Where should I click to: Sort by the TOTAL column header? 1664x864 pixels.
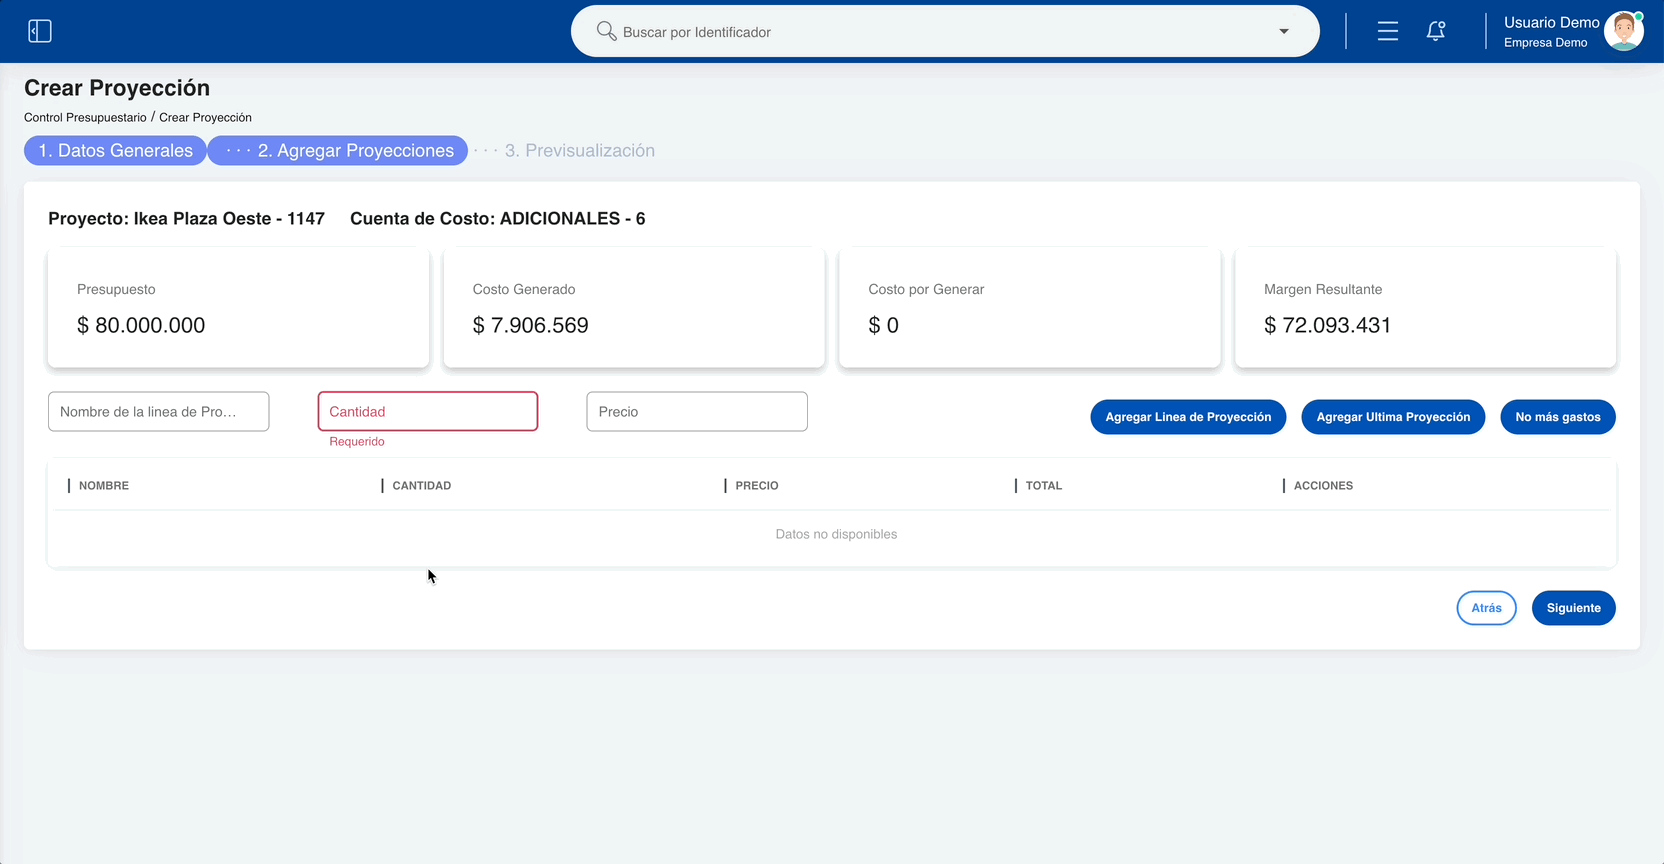[1044, 485]
